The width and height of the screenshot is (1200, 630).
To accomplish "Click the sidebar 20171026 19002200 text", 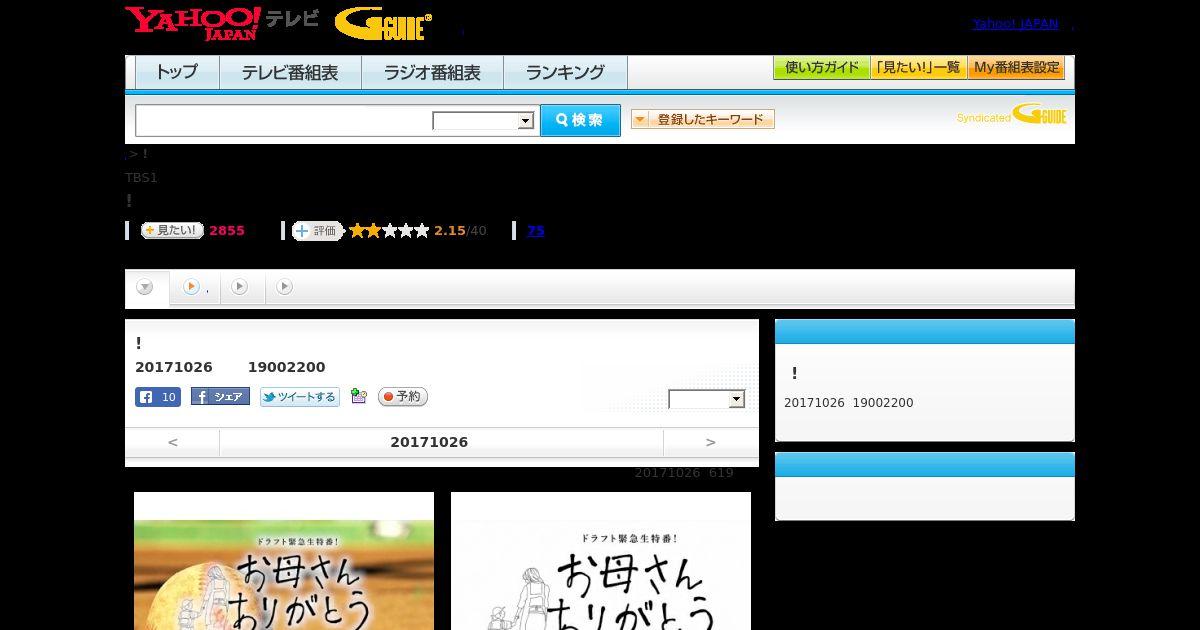I will coord(849,403).
